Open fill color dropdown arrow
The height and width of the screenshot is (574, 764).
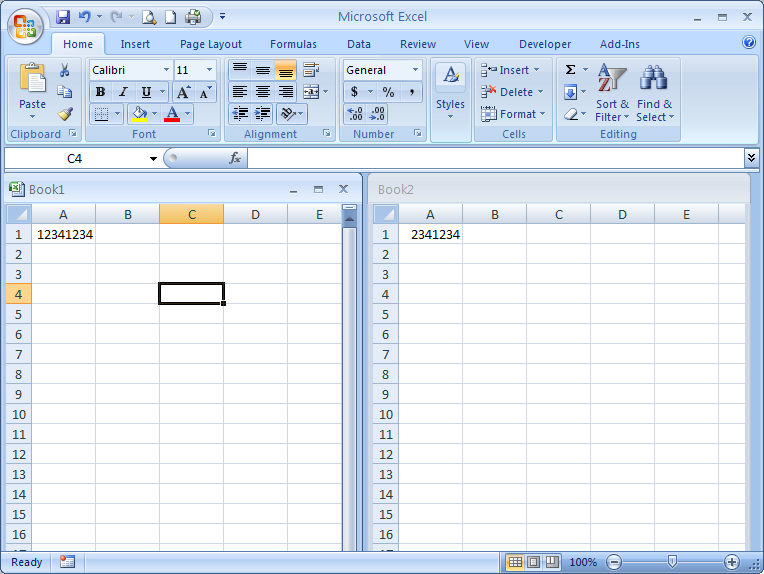click(x=154, y=114)
